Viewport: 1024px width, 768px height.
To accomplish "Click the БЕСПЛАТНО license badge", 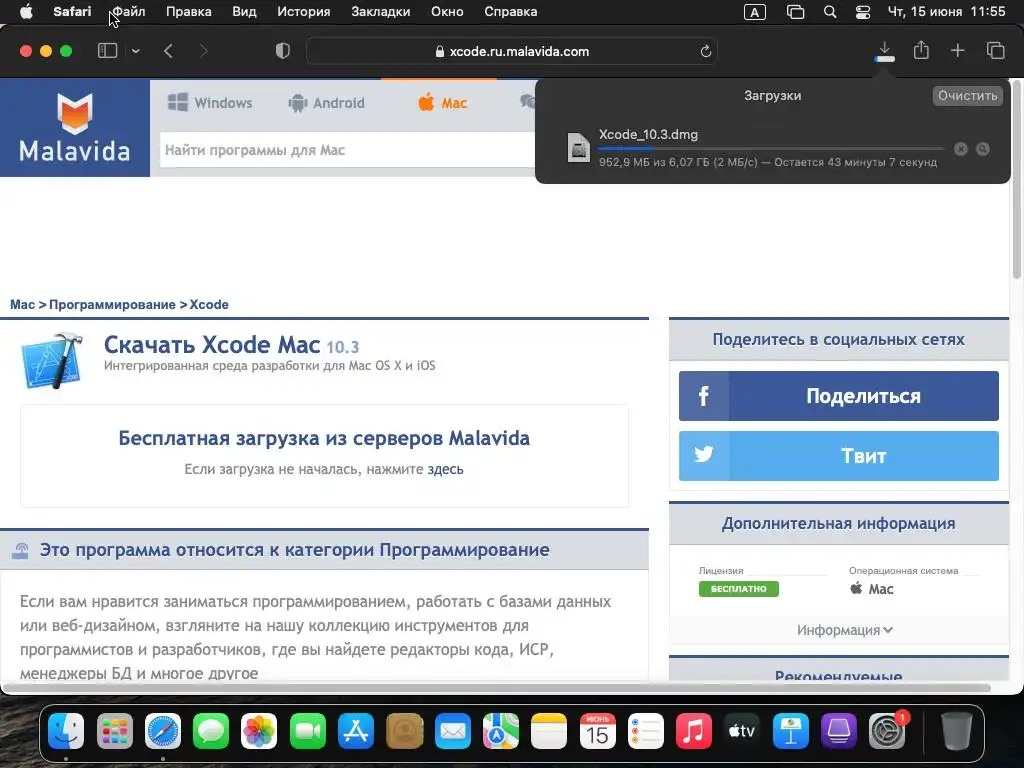I will click(739, 588).
